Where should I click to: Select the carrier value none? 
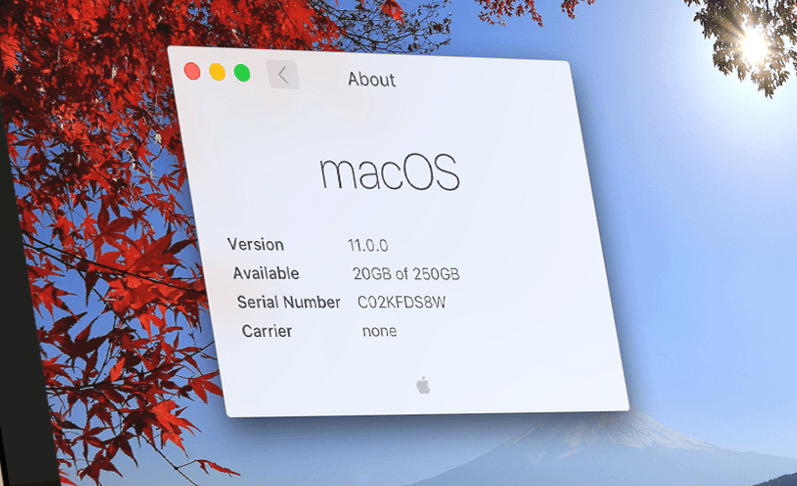coord(379,331)
